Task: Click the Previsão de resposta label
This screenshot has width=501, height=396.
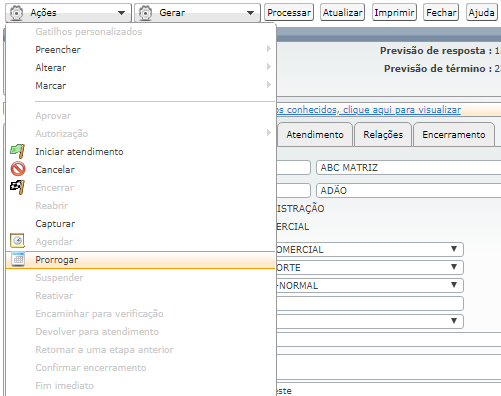Action: (x=436, y=51)
